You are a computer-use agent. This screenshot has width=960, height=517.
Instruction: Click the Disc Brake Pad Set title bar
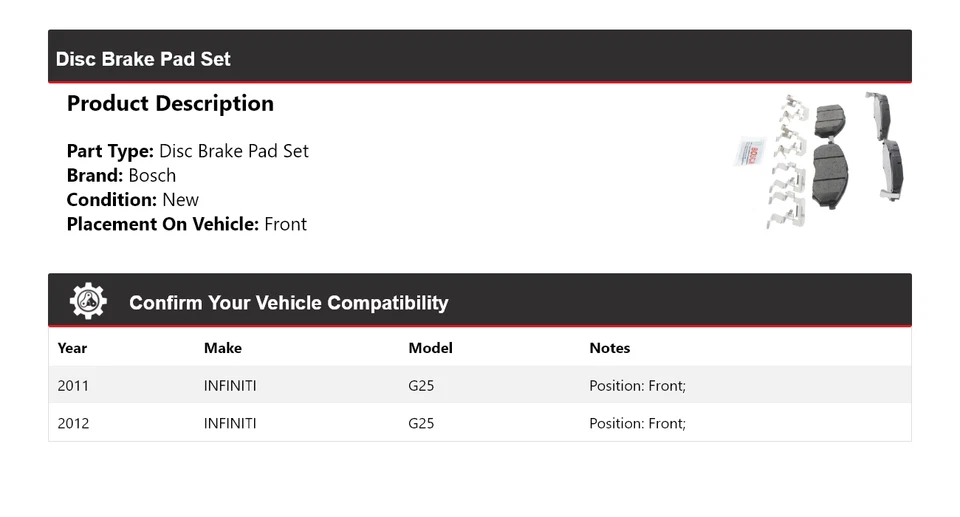[x=143, y=59]
